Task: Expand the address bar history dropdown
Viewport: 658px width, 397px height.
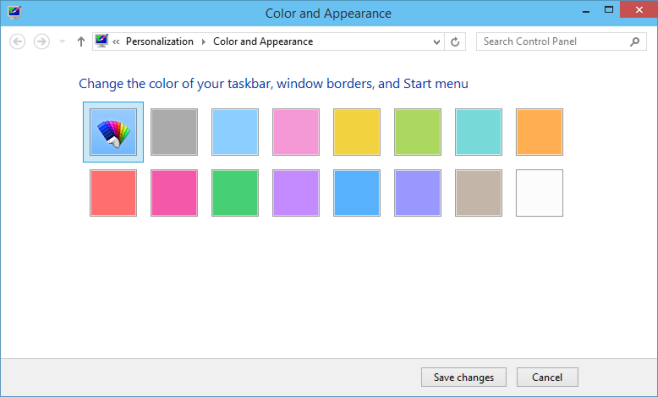Action: 436,42
